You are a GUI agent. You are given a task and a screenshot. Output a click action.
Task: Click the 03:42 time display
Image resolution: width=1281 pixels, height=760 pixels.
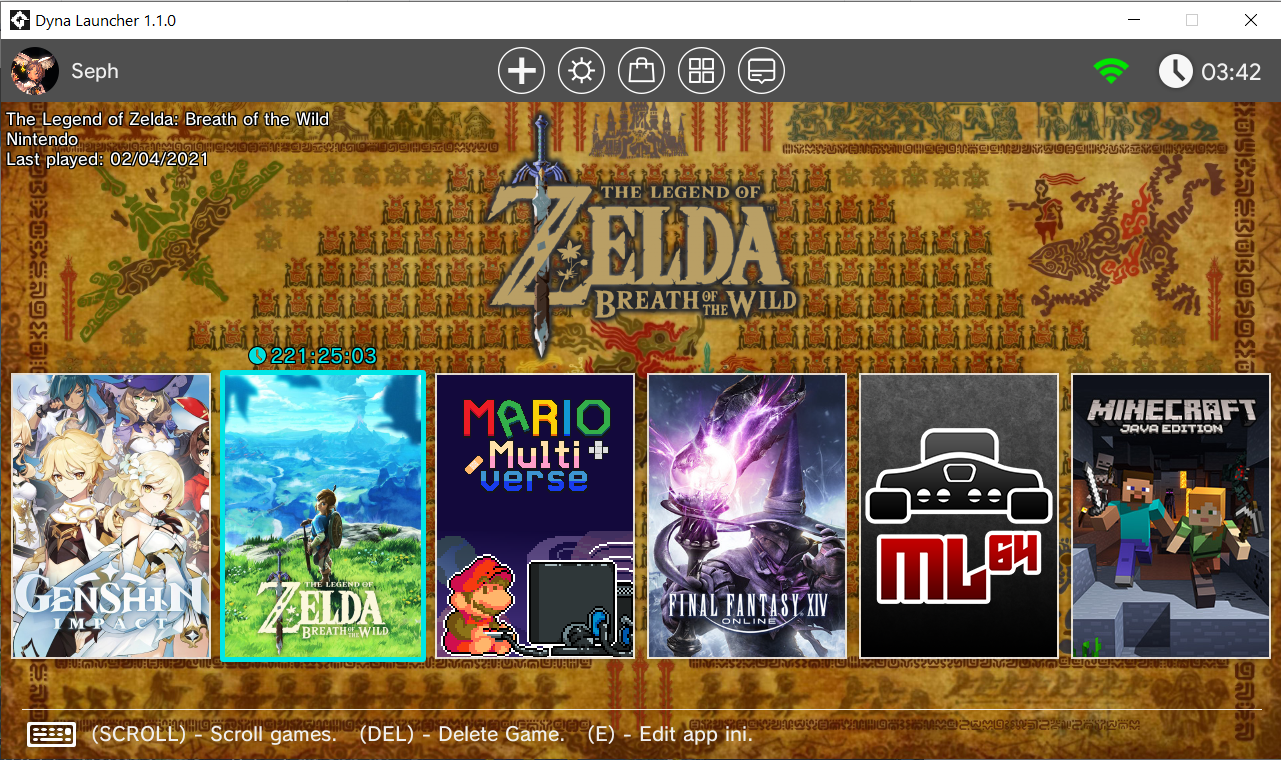tap(1231, 72)
